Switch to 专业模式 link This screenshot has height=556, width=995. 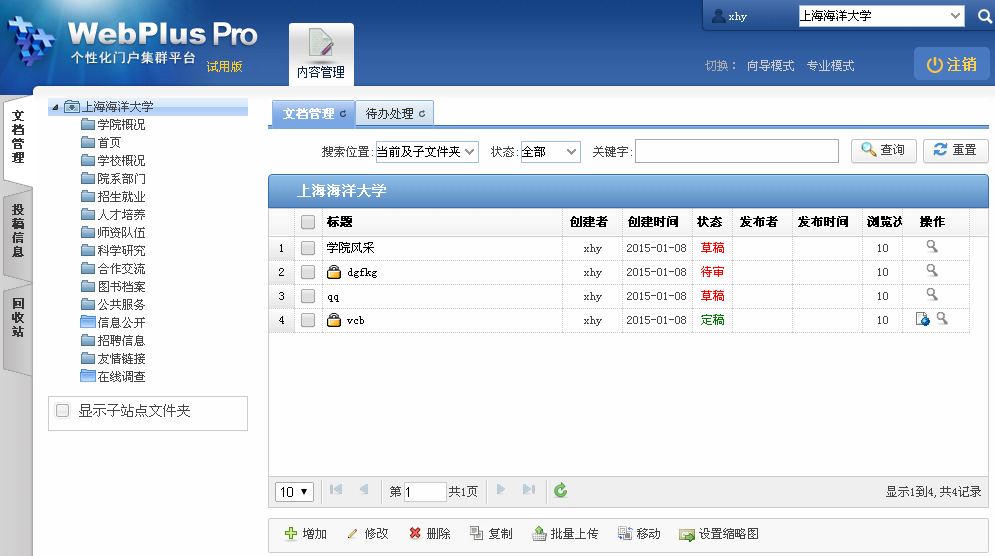click(x=830, y=66)
